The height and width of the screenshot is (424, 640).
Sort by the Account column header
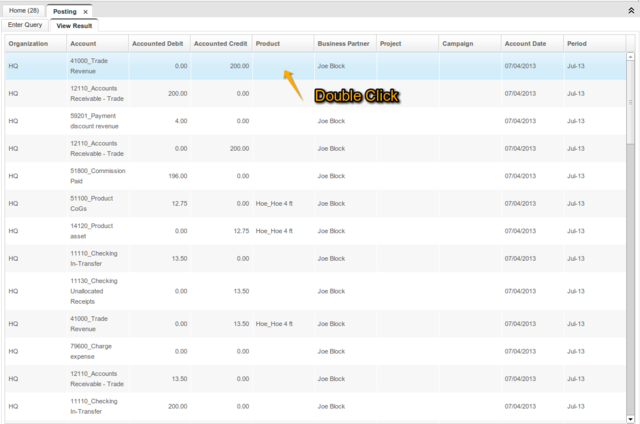tap(82, 44)
